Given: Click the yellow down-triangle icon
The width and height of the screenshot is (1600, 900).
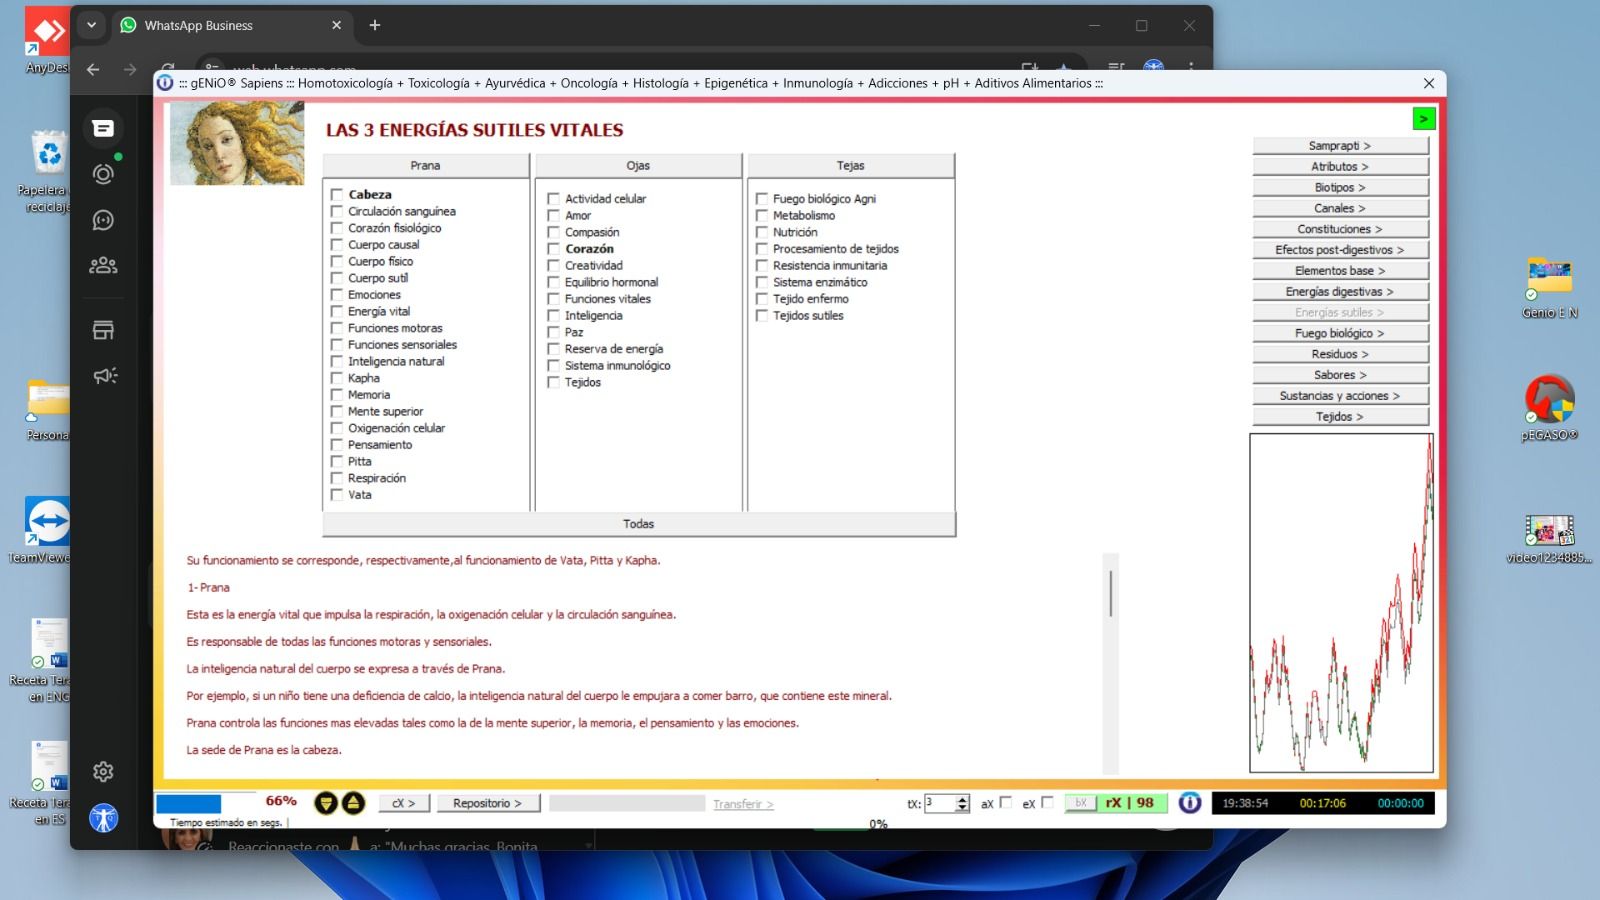Looking at the screenshot, I should pyautogui.click(x=325, y=803).
